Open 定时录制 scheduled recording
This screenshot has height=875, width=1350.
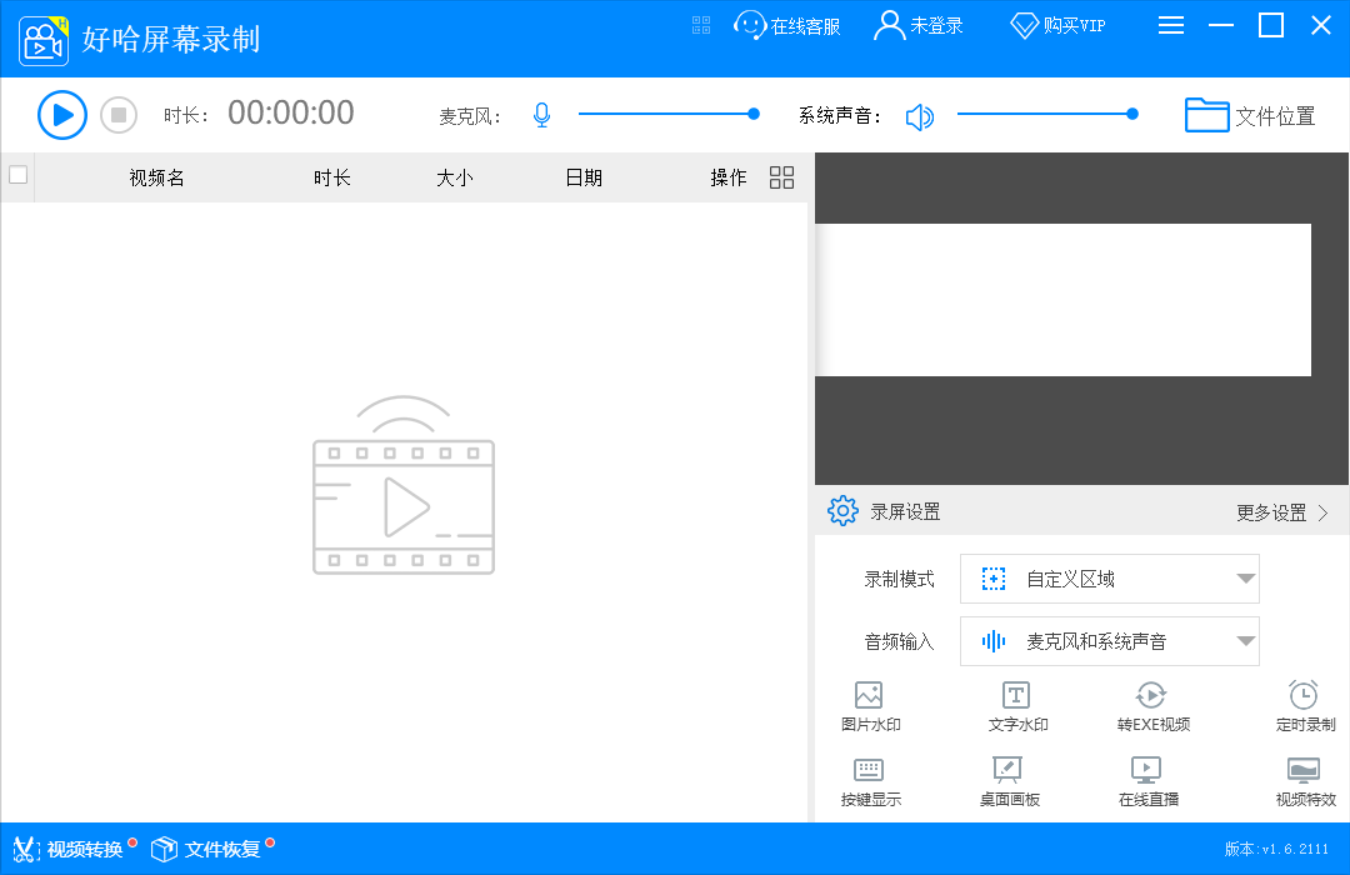(1305, 706)
